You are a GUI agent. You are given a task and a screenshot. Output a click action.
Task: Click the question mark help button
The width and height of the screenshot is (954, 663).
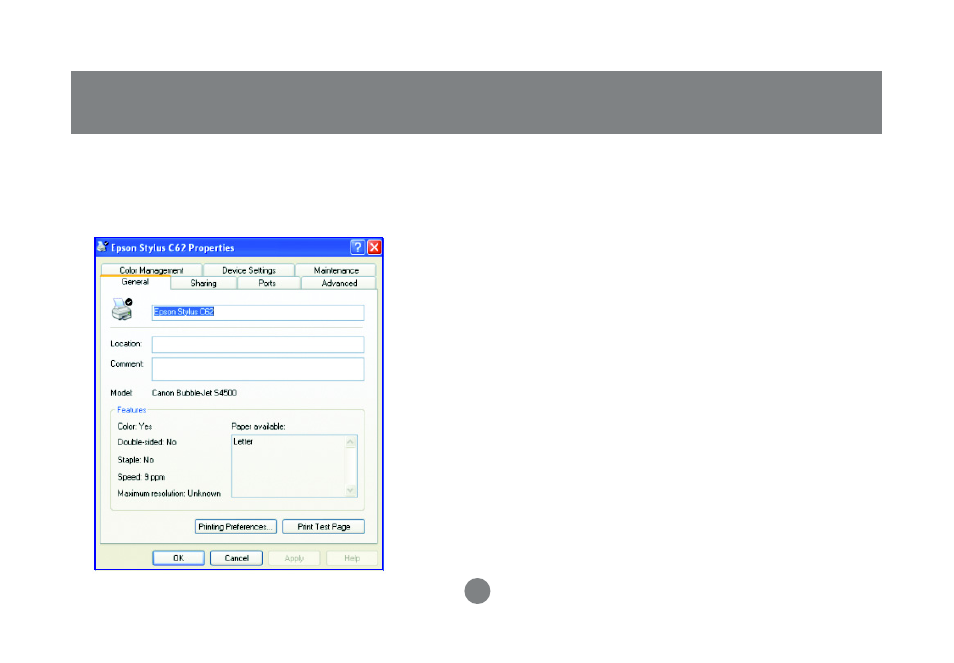tap(358, 247)
